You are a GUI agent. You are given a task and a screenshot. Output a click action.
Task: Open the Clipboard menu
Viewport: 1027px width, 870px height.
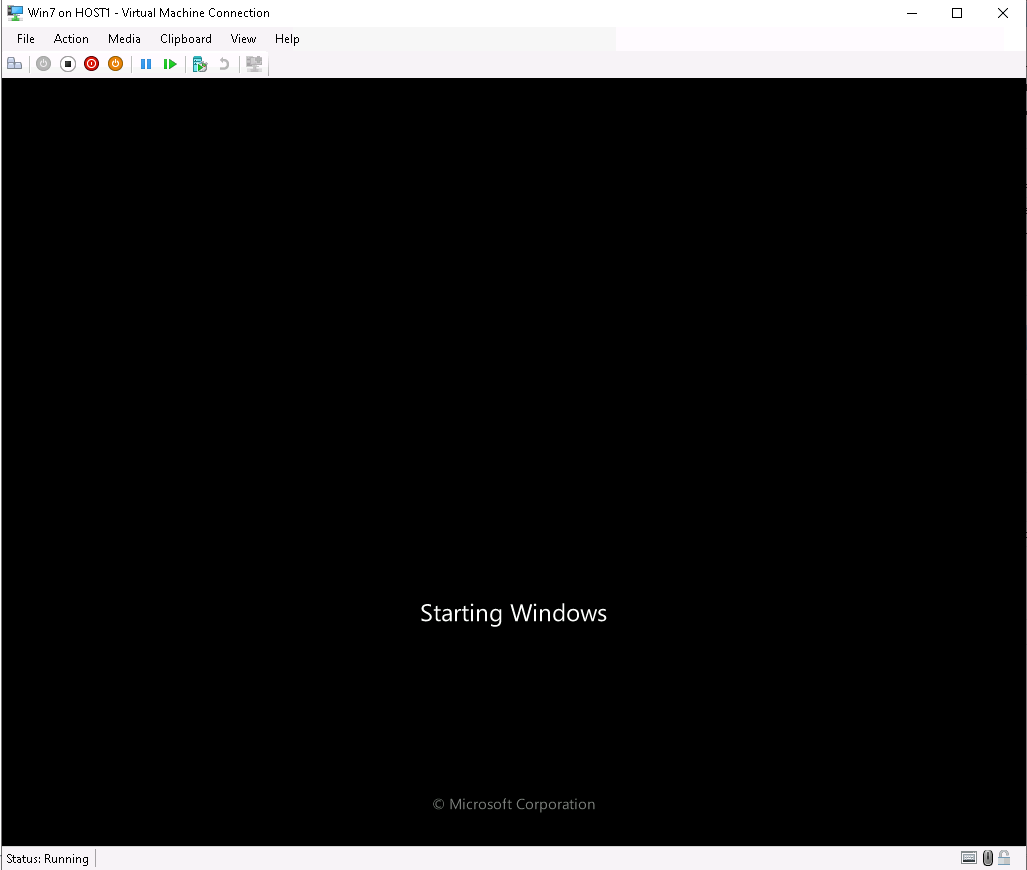(186, 39)
